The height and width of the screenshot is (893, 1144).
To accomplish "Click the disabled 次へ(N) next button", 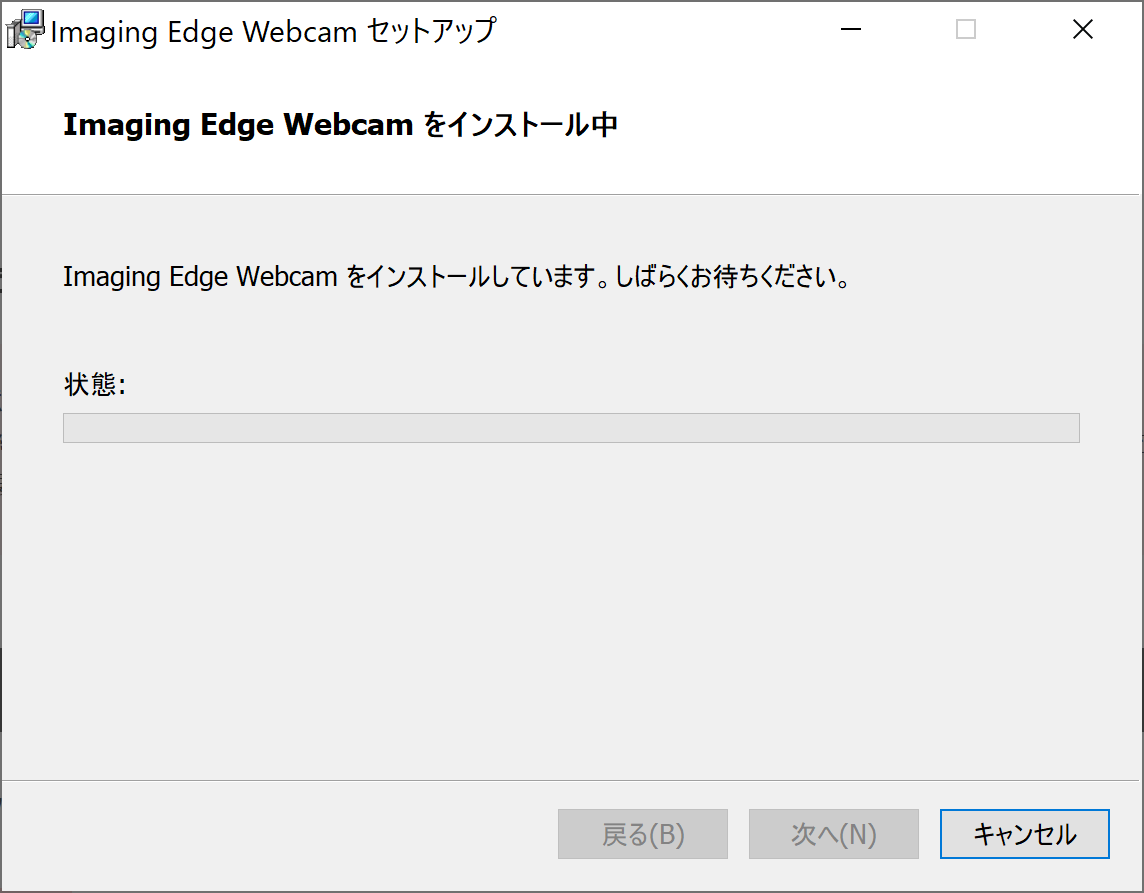I will tap(833, 833).
